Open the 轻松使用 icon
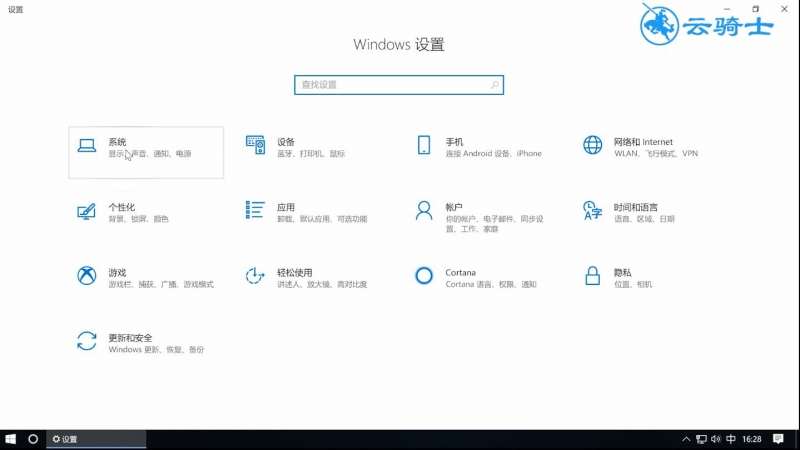 click(255, 276)
